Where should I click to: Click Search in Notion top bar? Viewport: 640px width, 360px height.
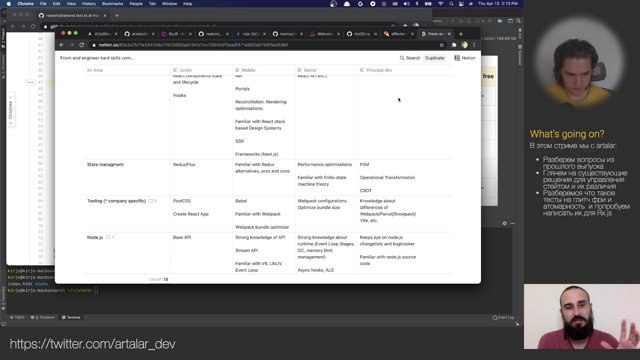[410, 58]
